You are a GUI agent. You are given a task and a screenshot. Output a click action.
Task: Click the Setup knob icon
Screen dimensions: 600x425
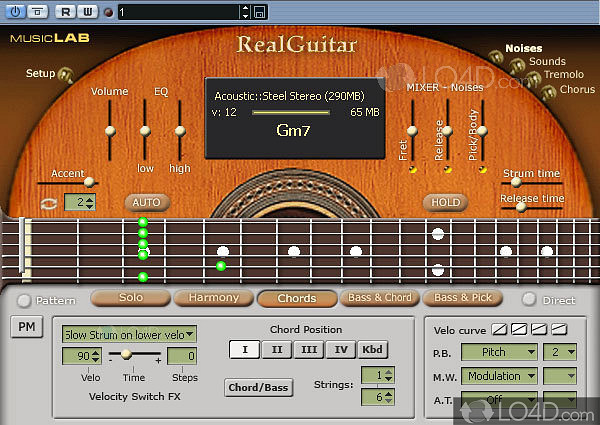click(x=66, y=74)
